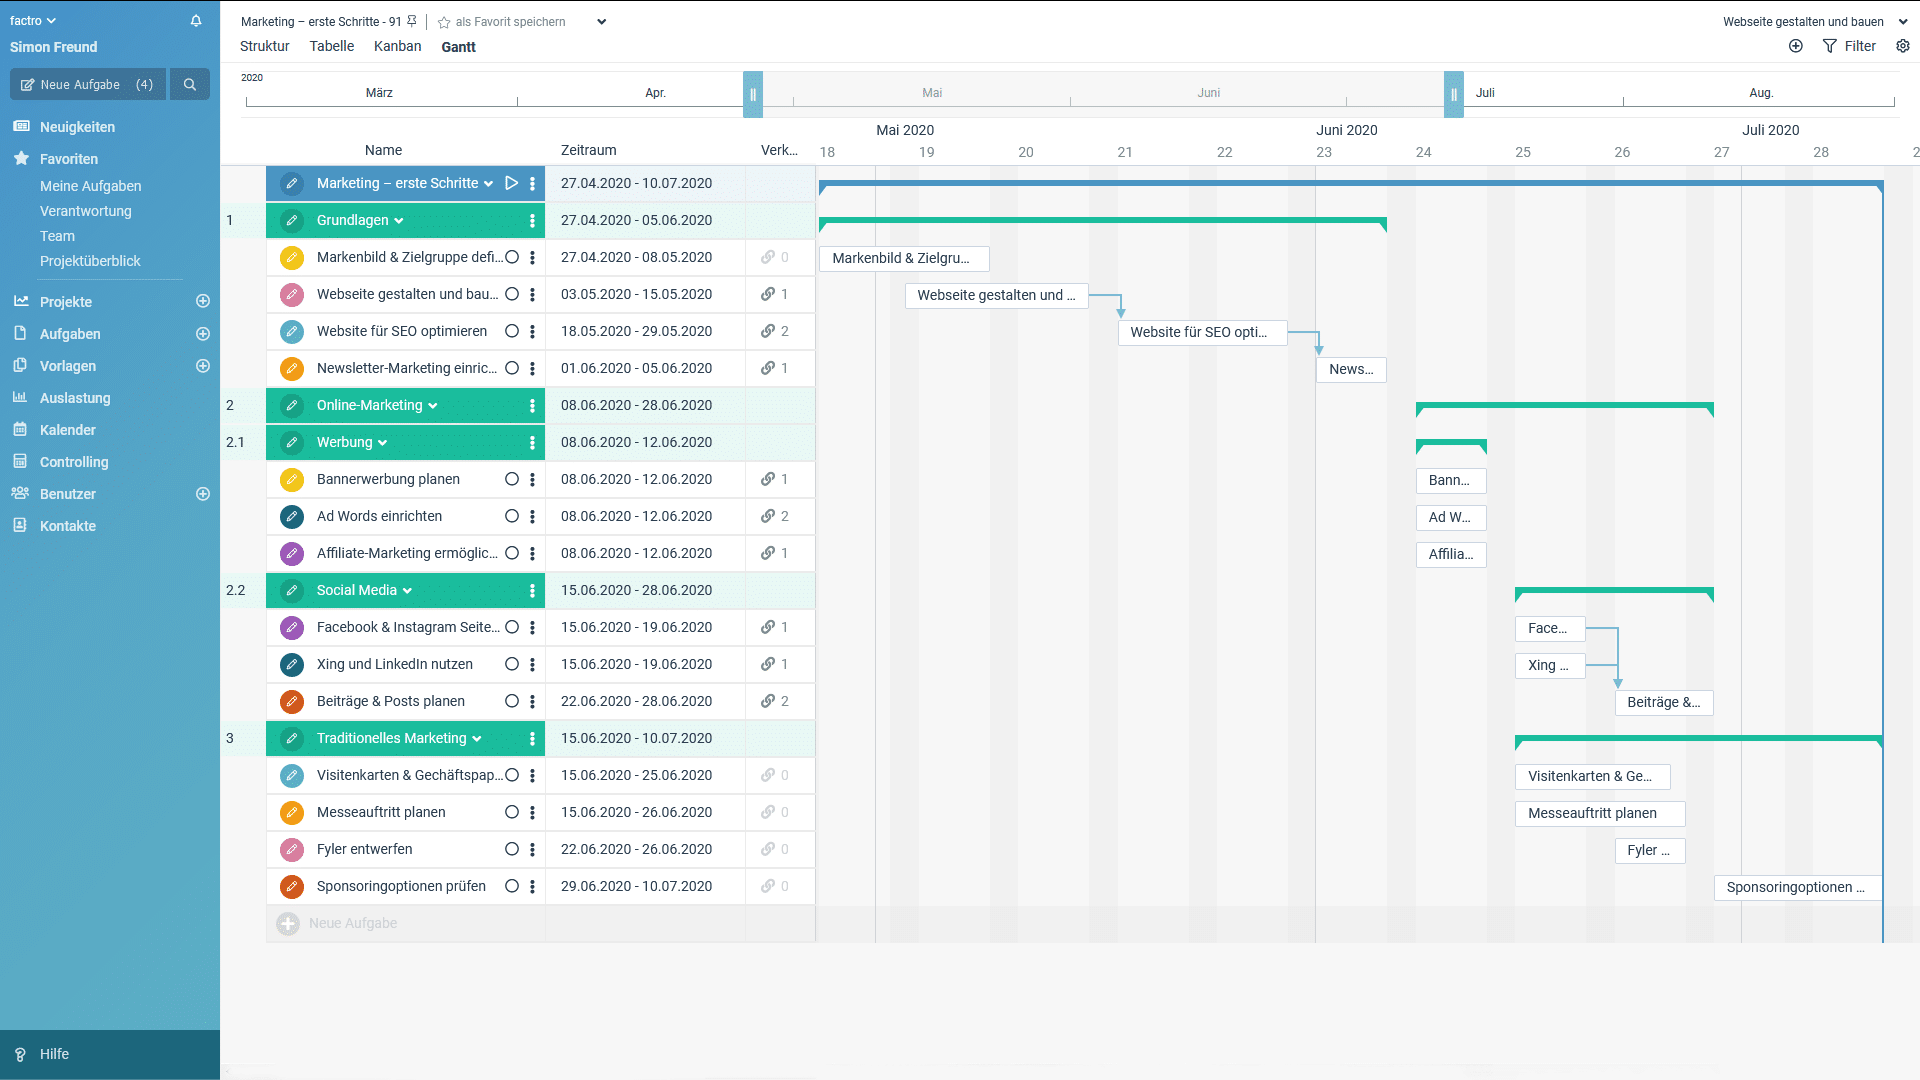Open the Verantwortung link
The height and width of the screenshot is (1080, 1920).
pos(86,211)
